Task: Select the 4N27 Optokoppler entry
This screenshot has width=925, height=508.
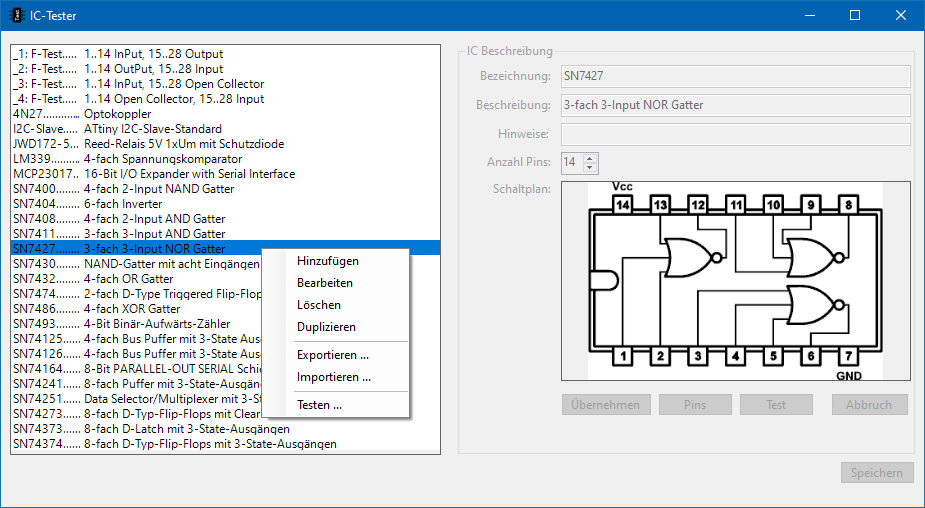Action: click(x=225, y=114)
